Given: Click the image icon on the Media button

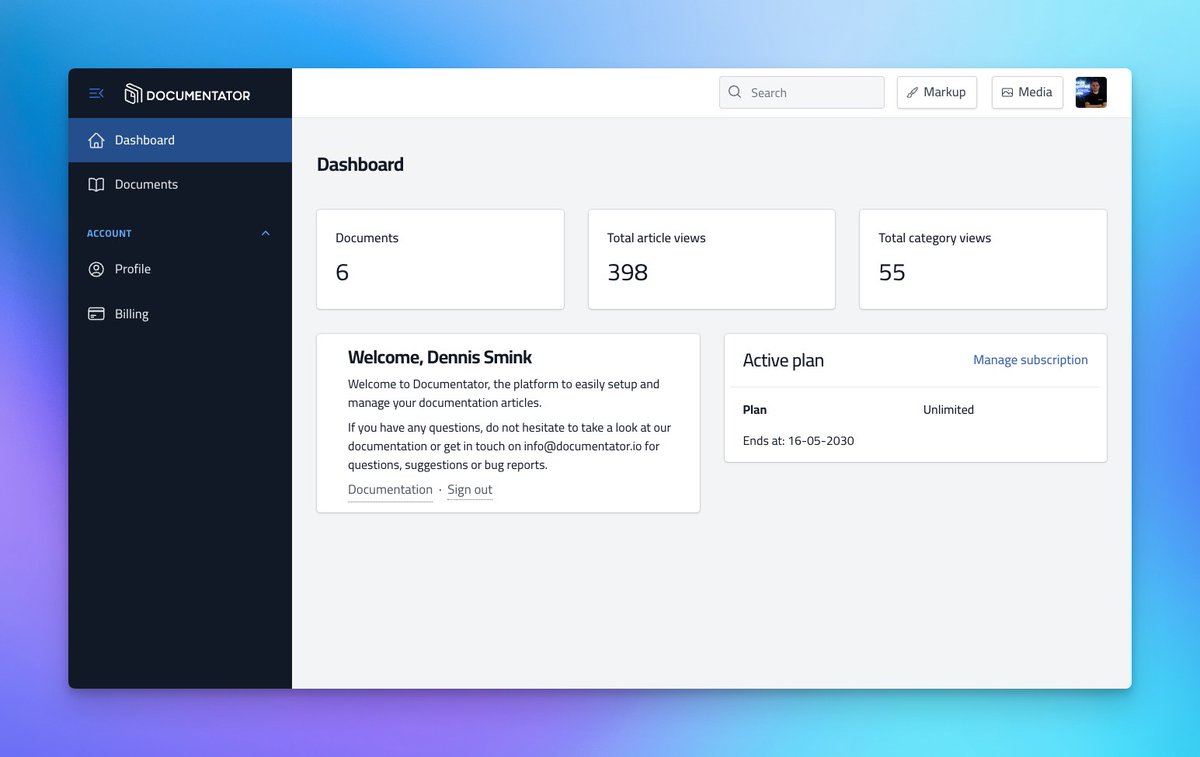Looking at the screenshot, I should pyautogui.click(x=1006, y=92).
